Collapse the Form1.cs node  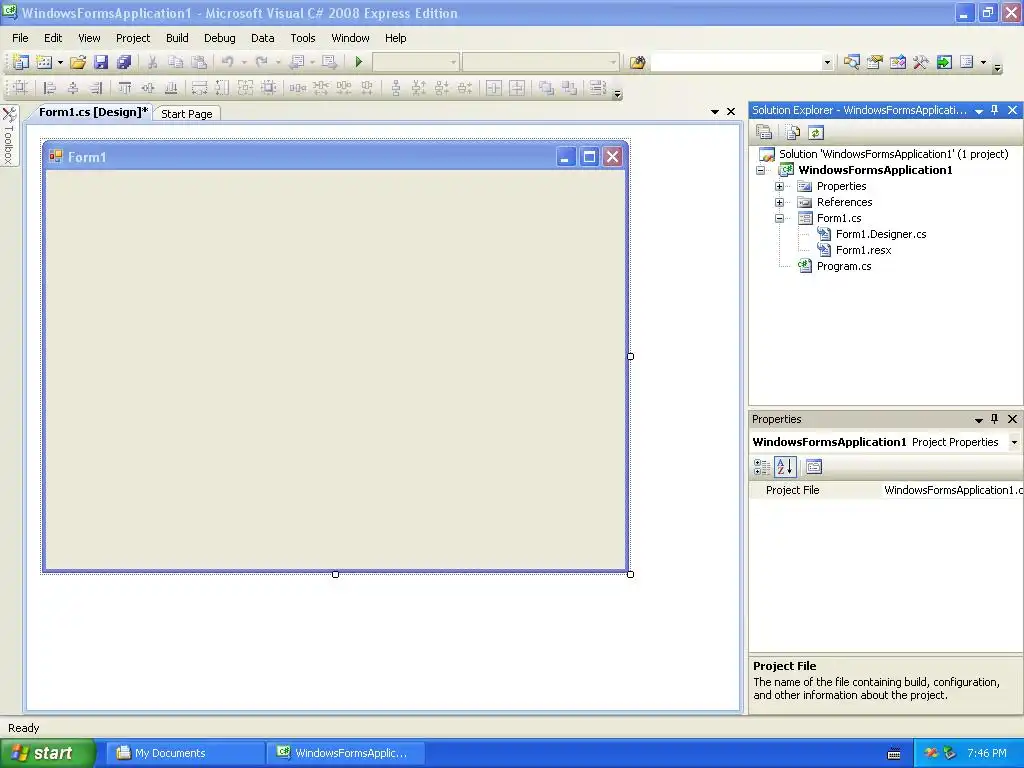click(779, 218)
